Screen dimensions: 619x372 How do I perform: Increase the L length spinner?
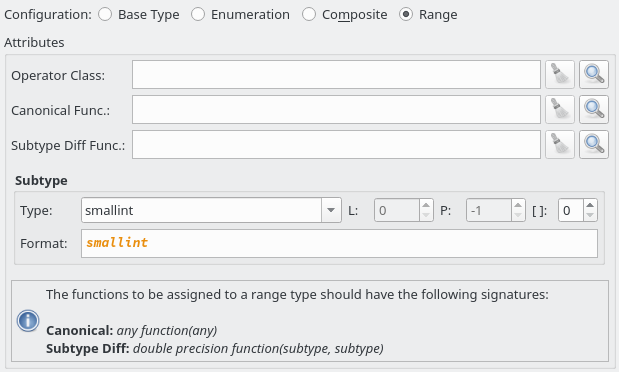click(426, 205)
